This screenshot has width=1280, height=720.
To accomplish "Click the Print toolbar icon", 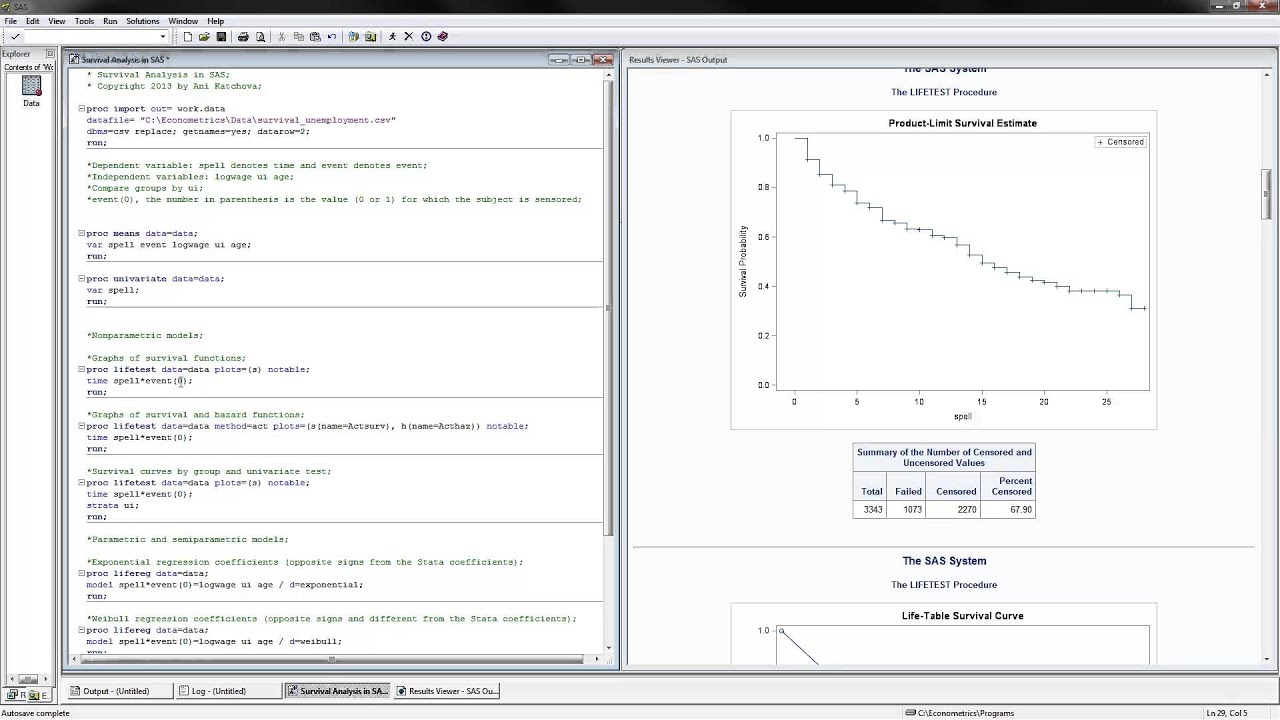I will pyautogui.click(x=243, y=37).
